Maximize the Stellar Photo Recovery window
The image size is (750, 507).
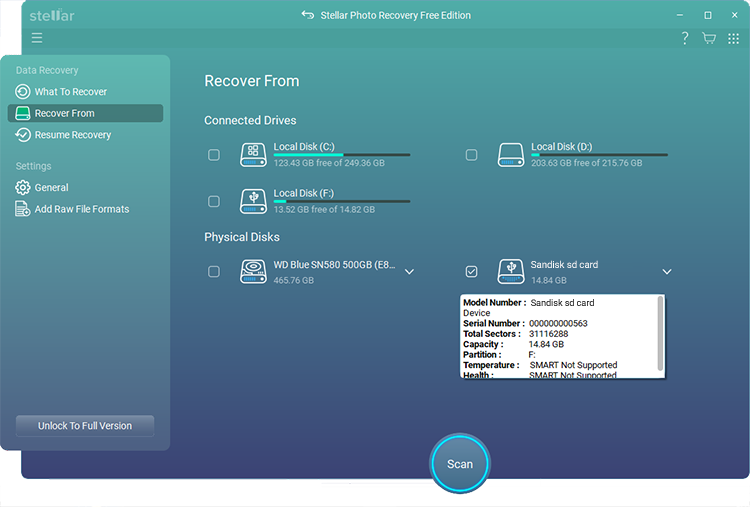707,15
